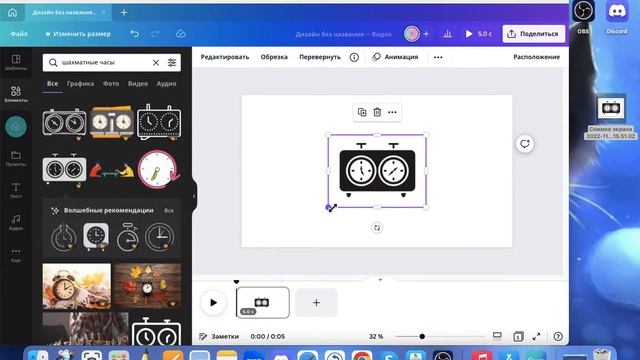
Task: Open Discord from the desktop
Action: (x=617, y=16)
